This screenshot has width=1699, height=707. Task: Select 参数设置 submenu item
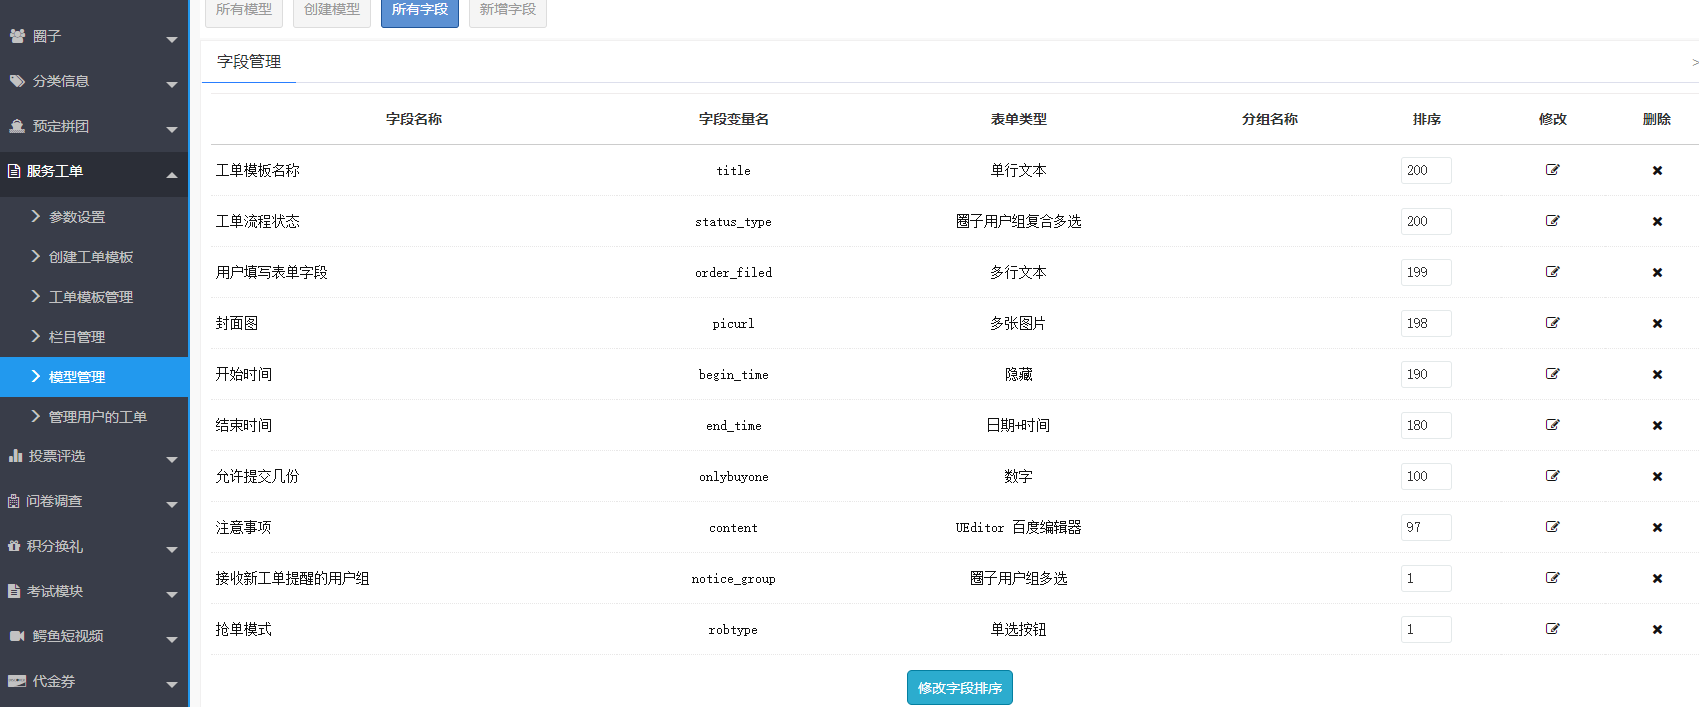(77, 217)
